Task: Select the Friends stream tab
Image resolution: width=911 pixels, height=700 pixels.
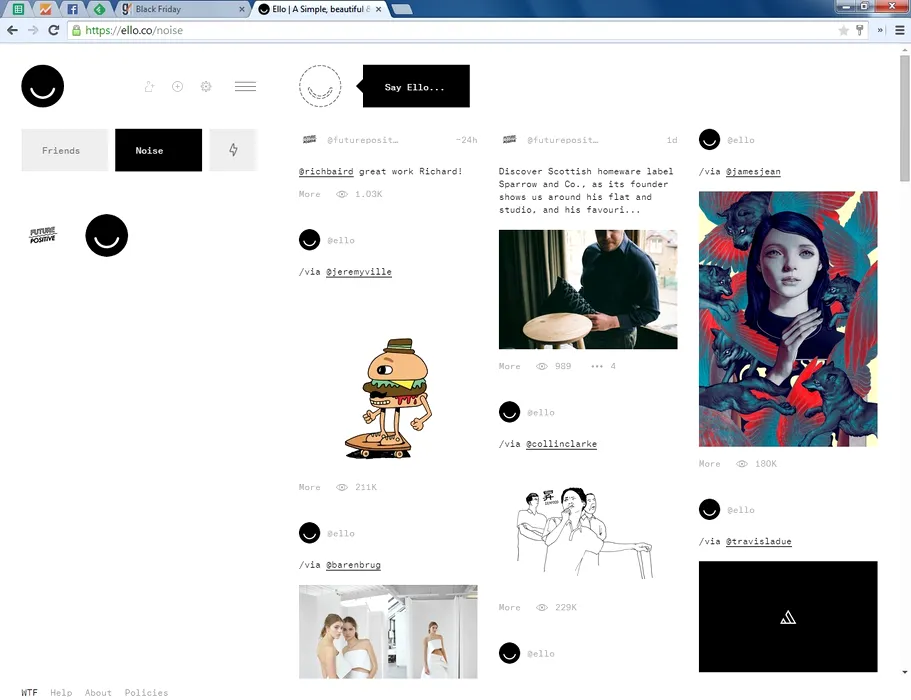Action: [x=64, y=150]
